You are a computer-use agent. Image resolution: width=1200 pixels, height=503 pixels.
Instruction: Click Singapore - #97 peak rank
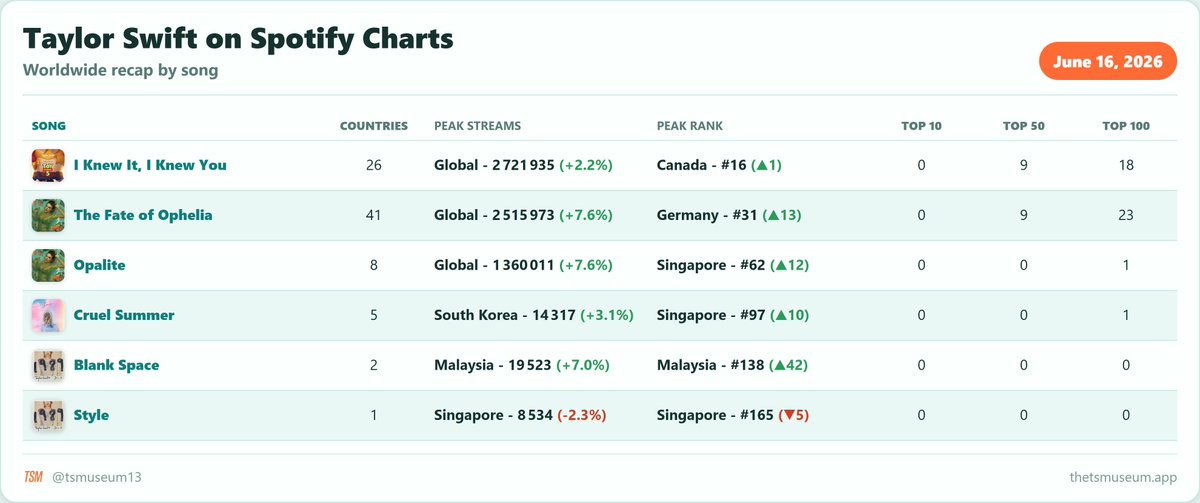(x=733, y=315)
